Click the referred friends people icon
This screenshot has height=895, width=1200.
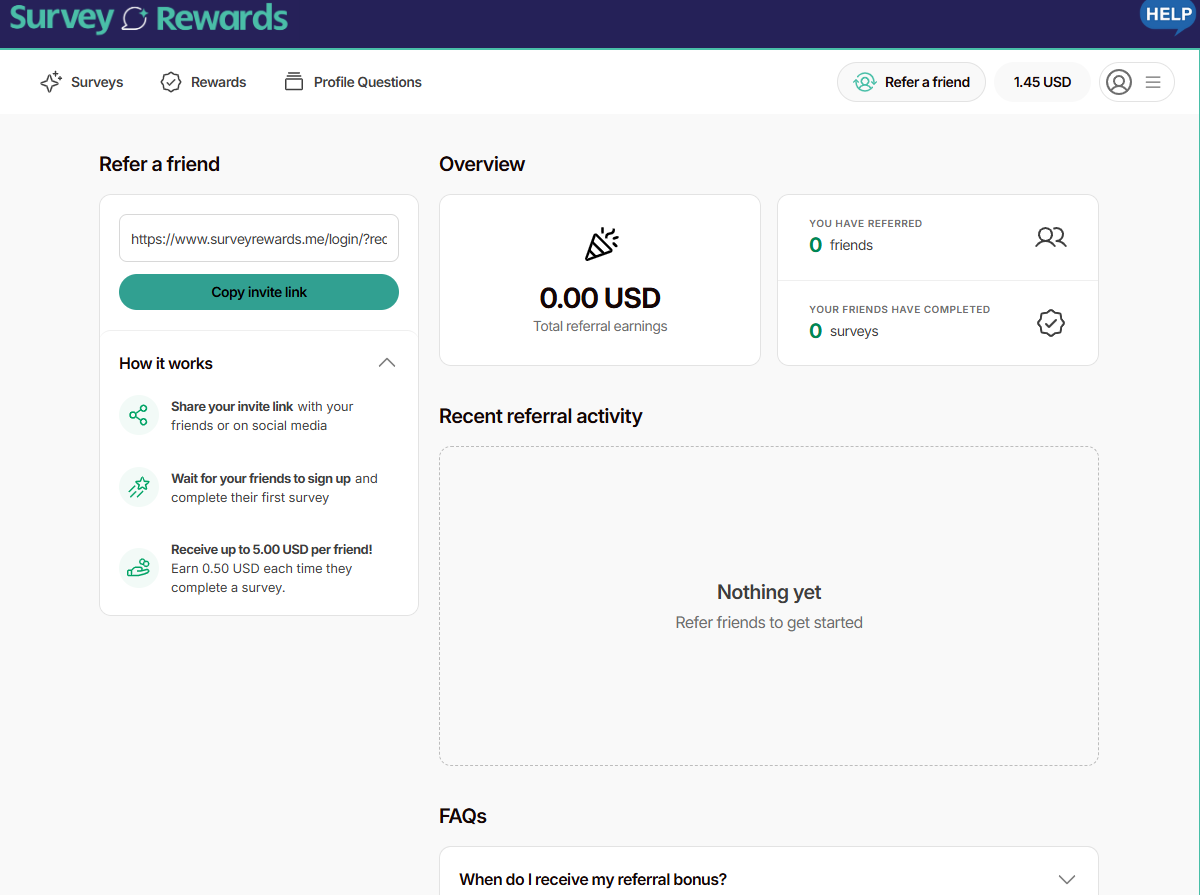coord(1050,237)
